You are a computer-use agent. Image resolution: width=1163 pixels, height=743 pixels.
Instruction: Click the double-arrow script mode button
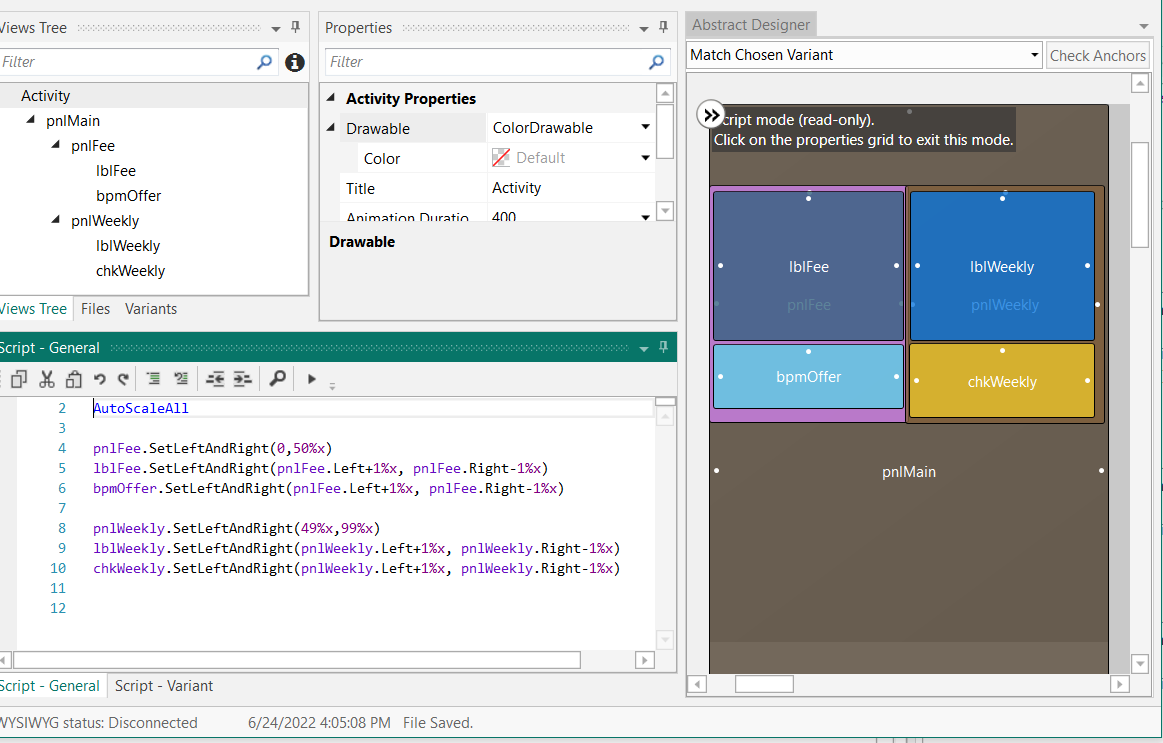pyautogui.click(x=710, y=115)
